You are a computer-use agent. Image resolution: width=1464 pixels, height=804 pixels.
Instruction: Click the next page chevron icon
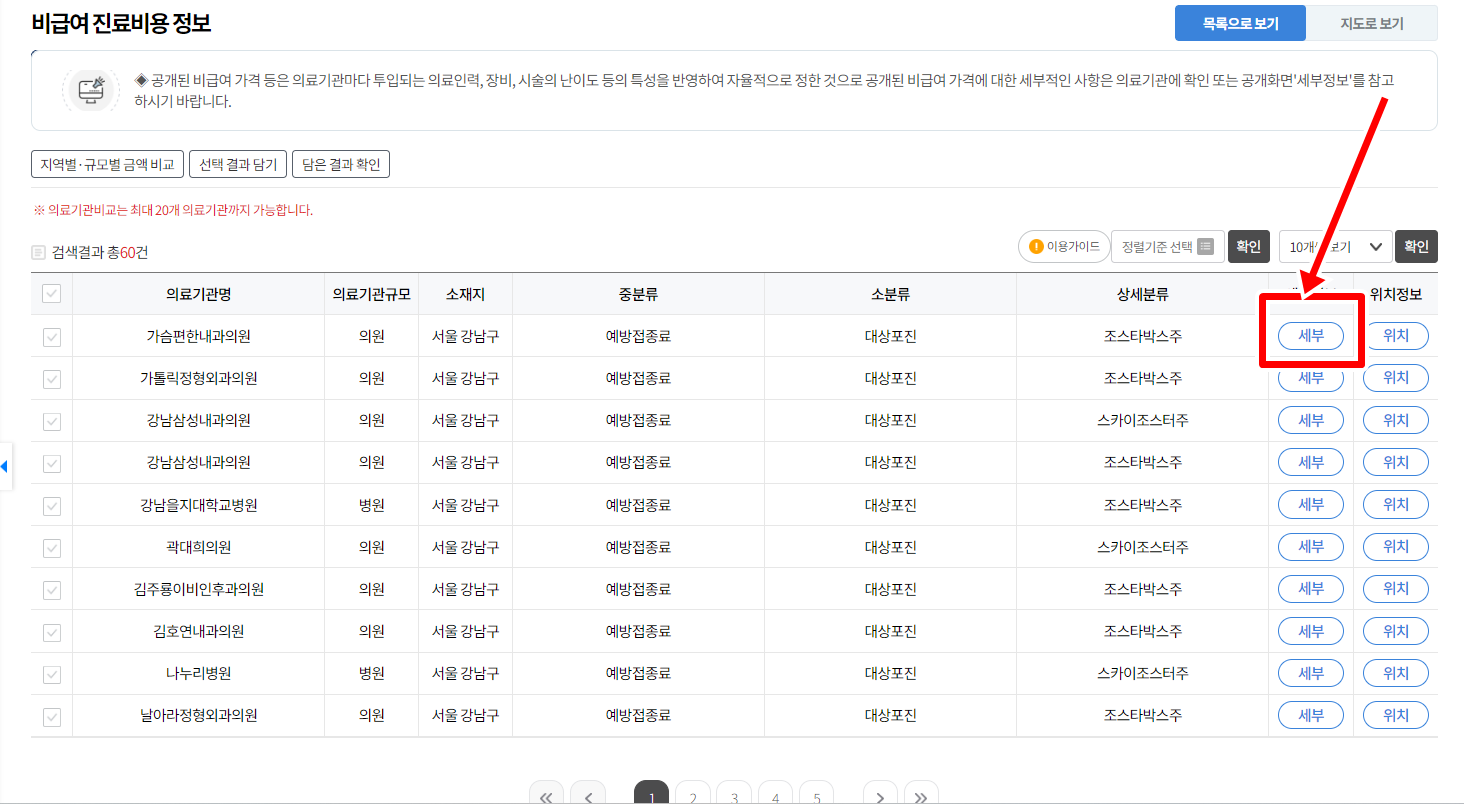[879, 795]
